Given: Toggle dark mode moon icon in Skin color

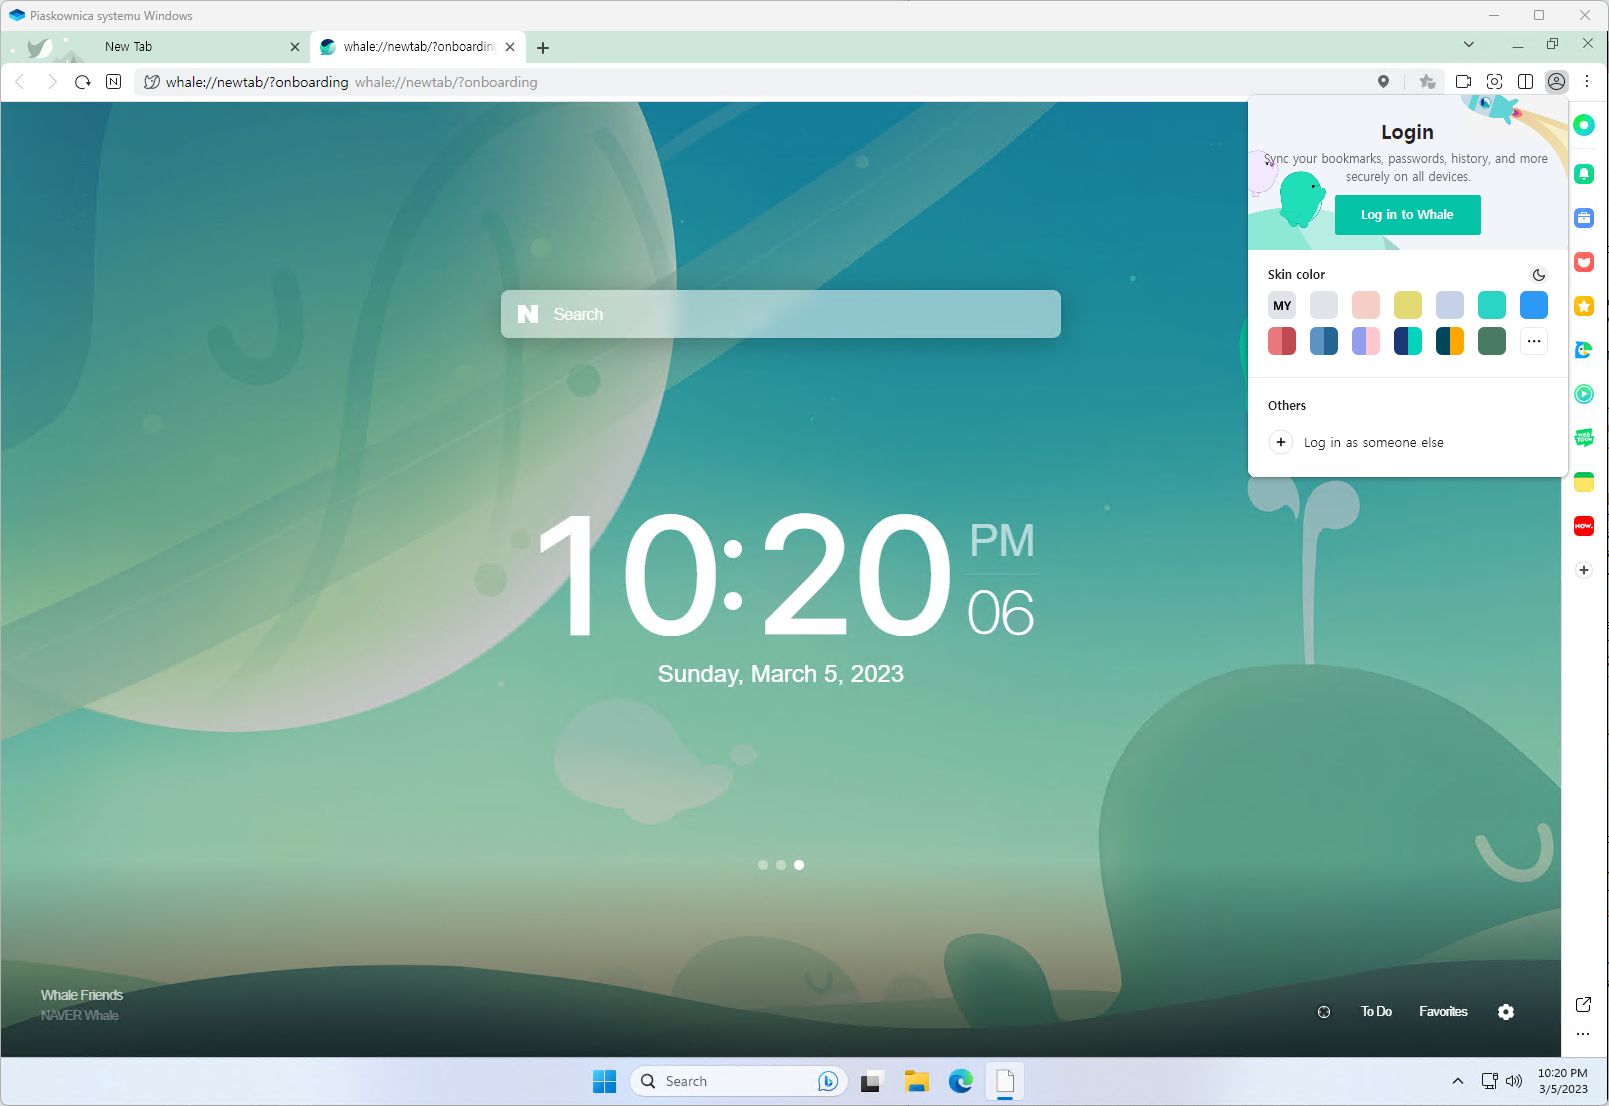Looking at the screenshot, I should tap(1539, 275).
